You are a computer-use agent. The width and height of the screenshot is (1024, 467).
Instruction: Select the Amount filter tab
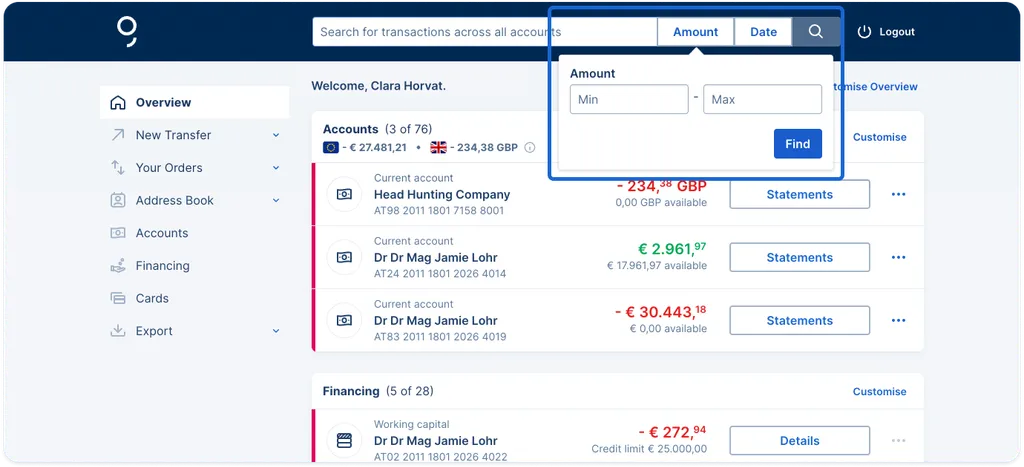pyautogui.click(x=695, y=32)
